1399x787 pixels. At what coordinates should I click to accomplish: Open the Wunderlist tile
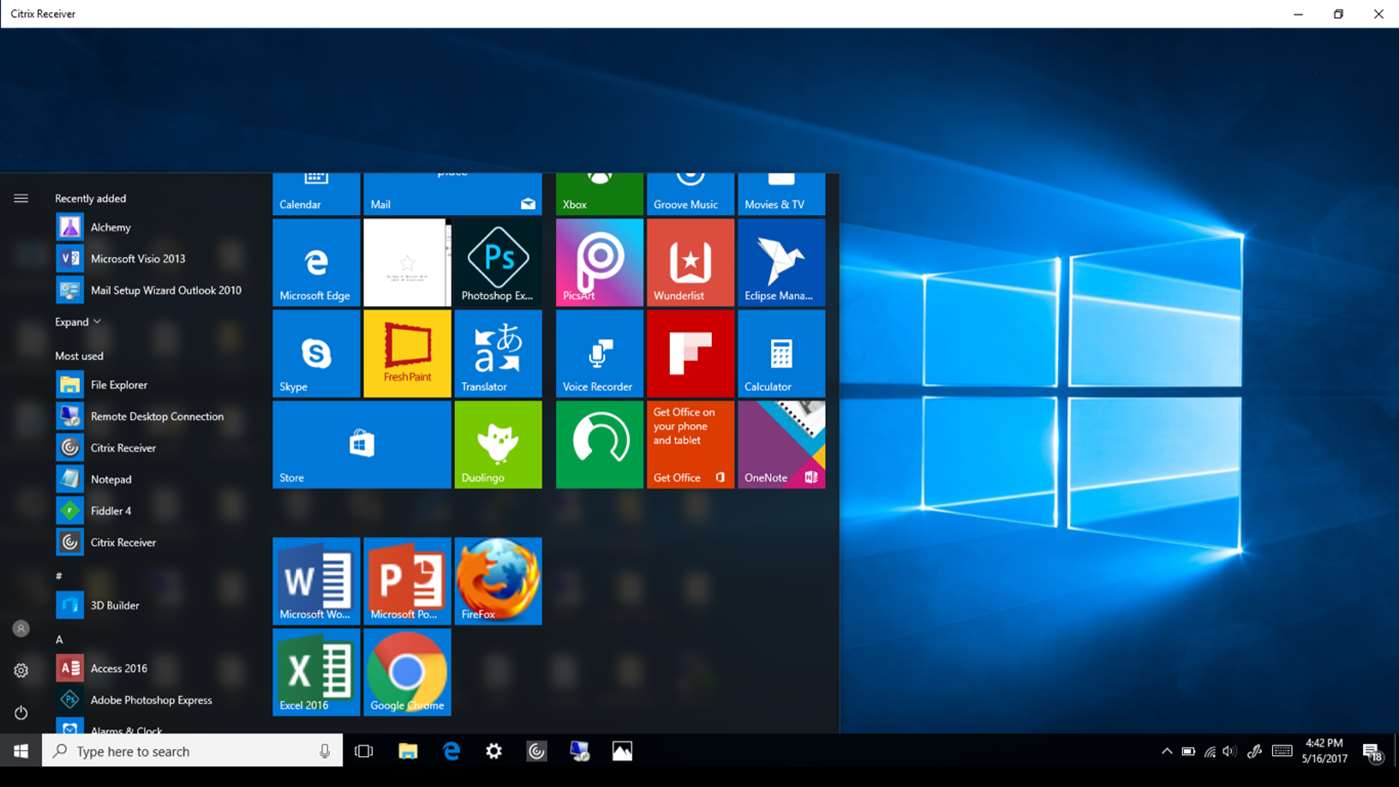click(689, 261)
